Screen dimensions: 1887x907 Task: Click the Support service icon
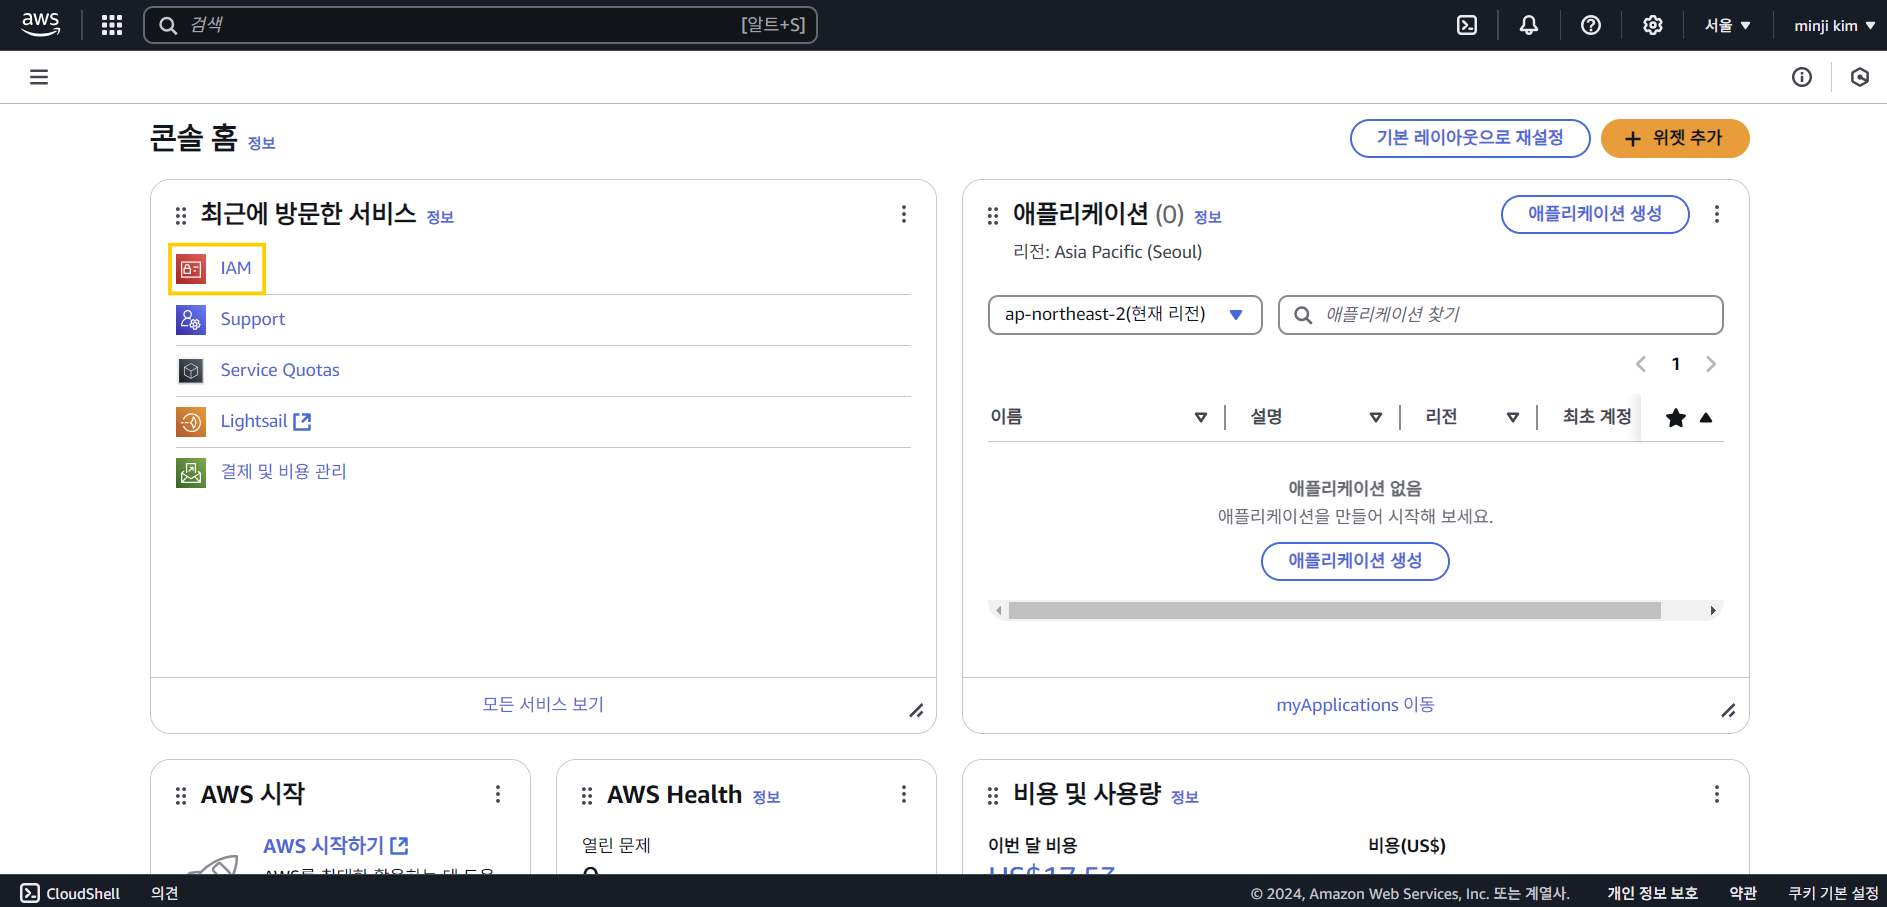coord(191,319)
